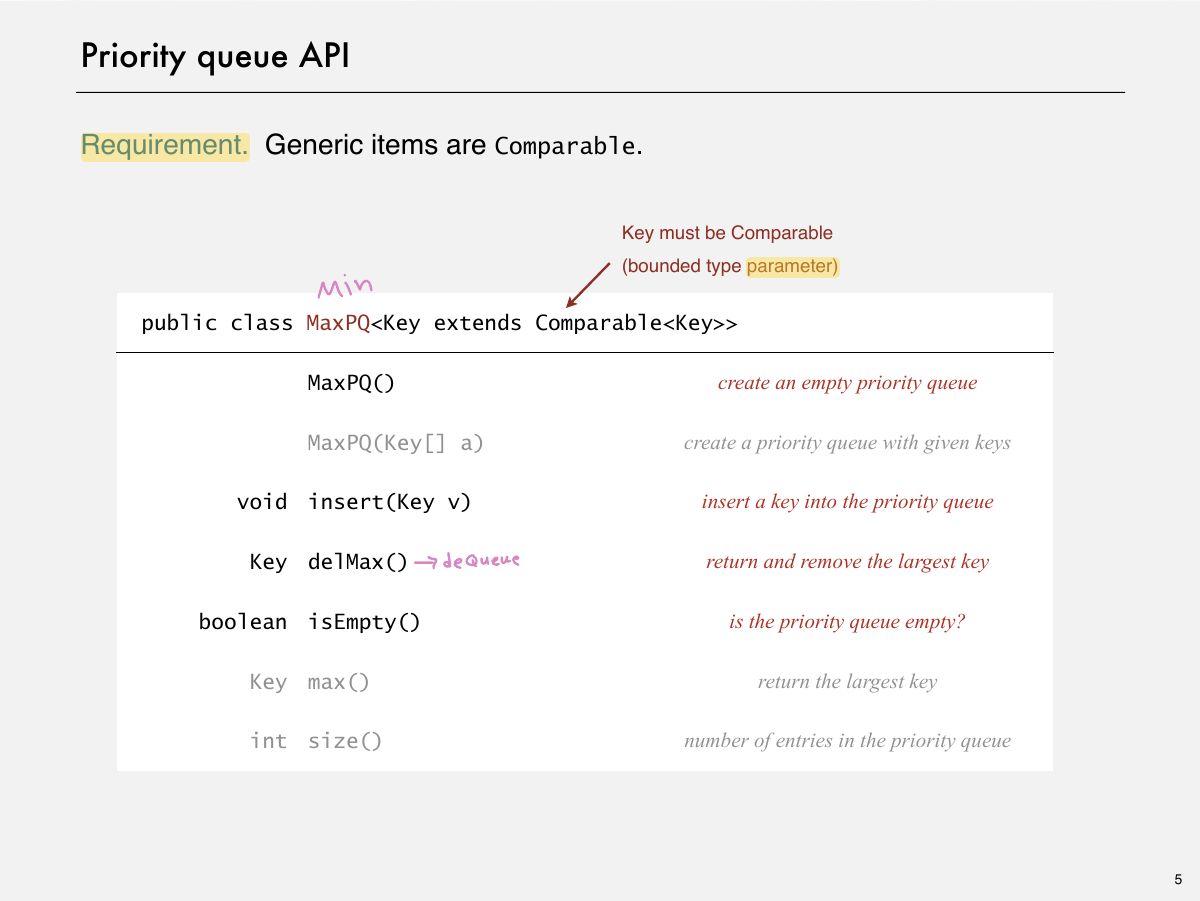This screenshot has height=901, width=1200.
Task: Click the monospaced word 'Comparable.' in the requirement line
Action: pyautogui.click(x=569, y=146)
